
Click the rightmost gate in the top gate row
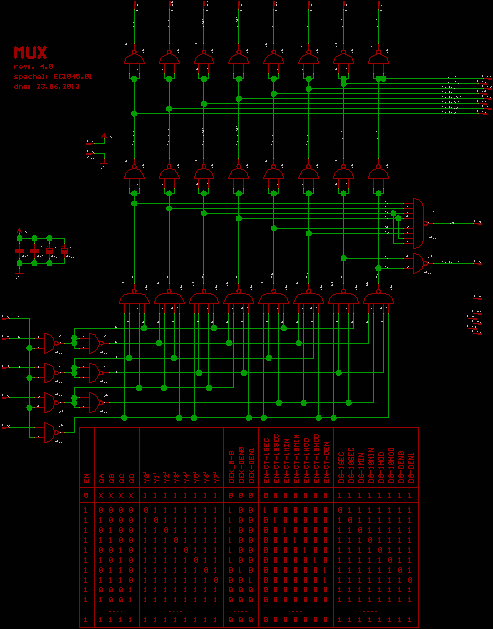click(378, 59)
